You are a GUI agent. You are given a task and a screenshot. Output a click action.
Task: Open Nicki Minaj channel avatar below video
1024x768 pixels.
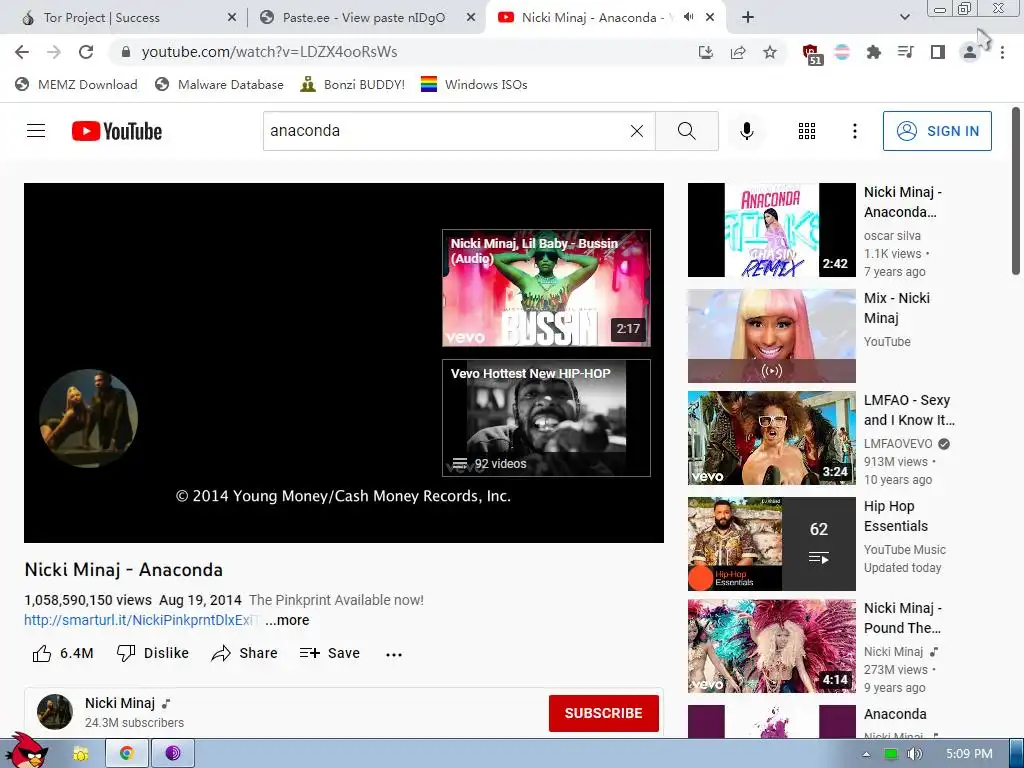tap(55, 712)
